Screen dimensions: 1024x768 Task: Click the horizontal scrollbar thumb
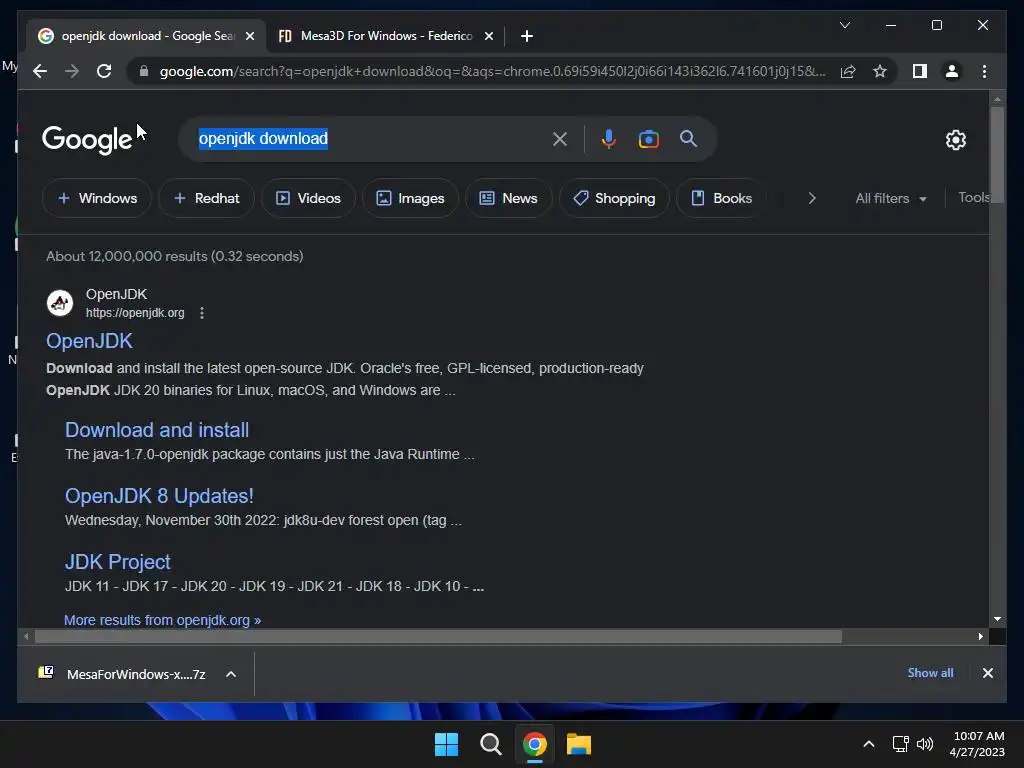click(x=438, y=636)
